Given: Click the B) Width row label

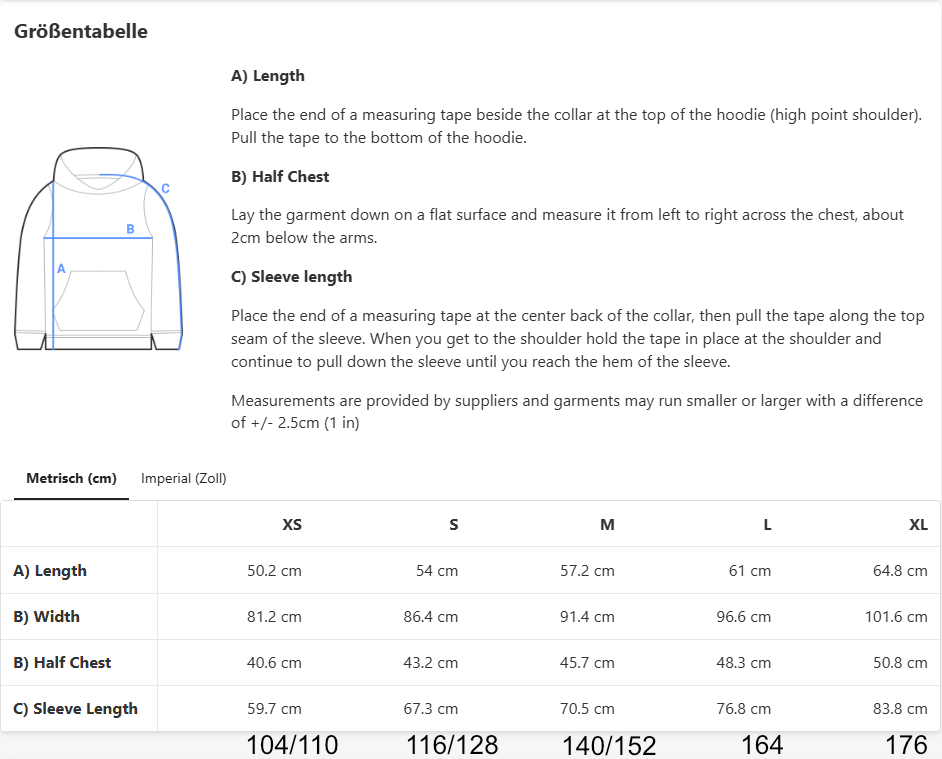Looking at the screenshot, I should click(x=46, y=617).
